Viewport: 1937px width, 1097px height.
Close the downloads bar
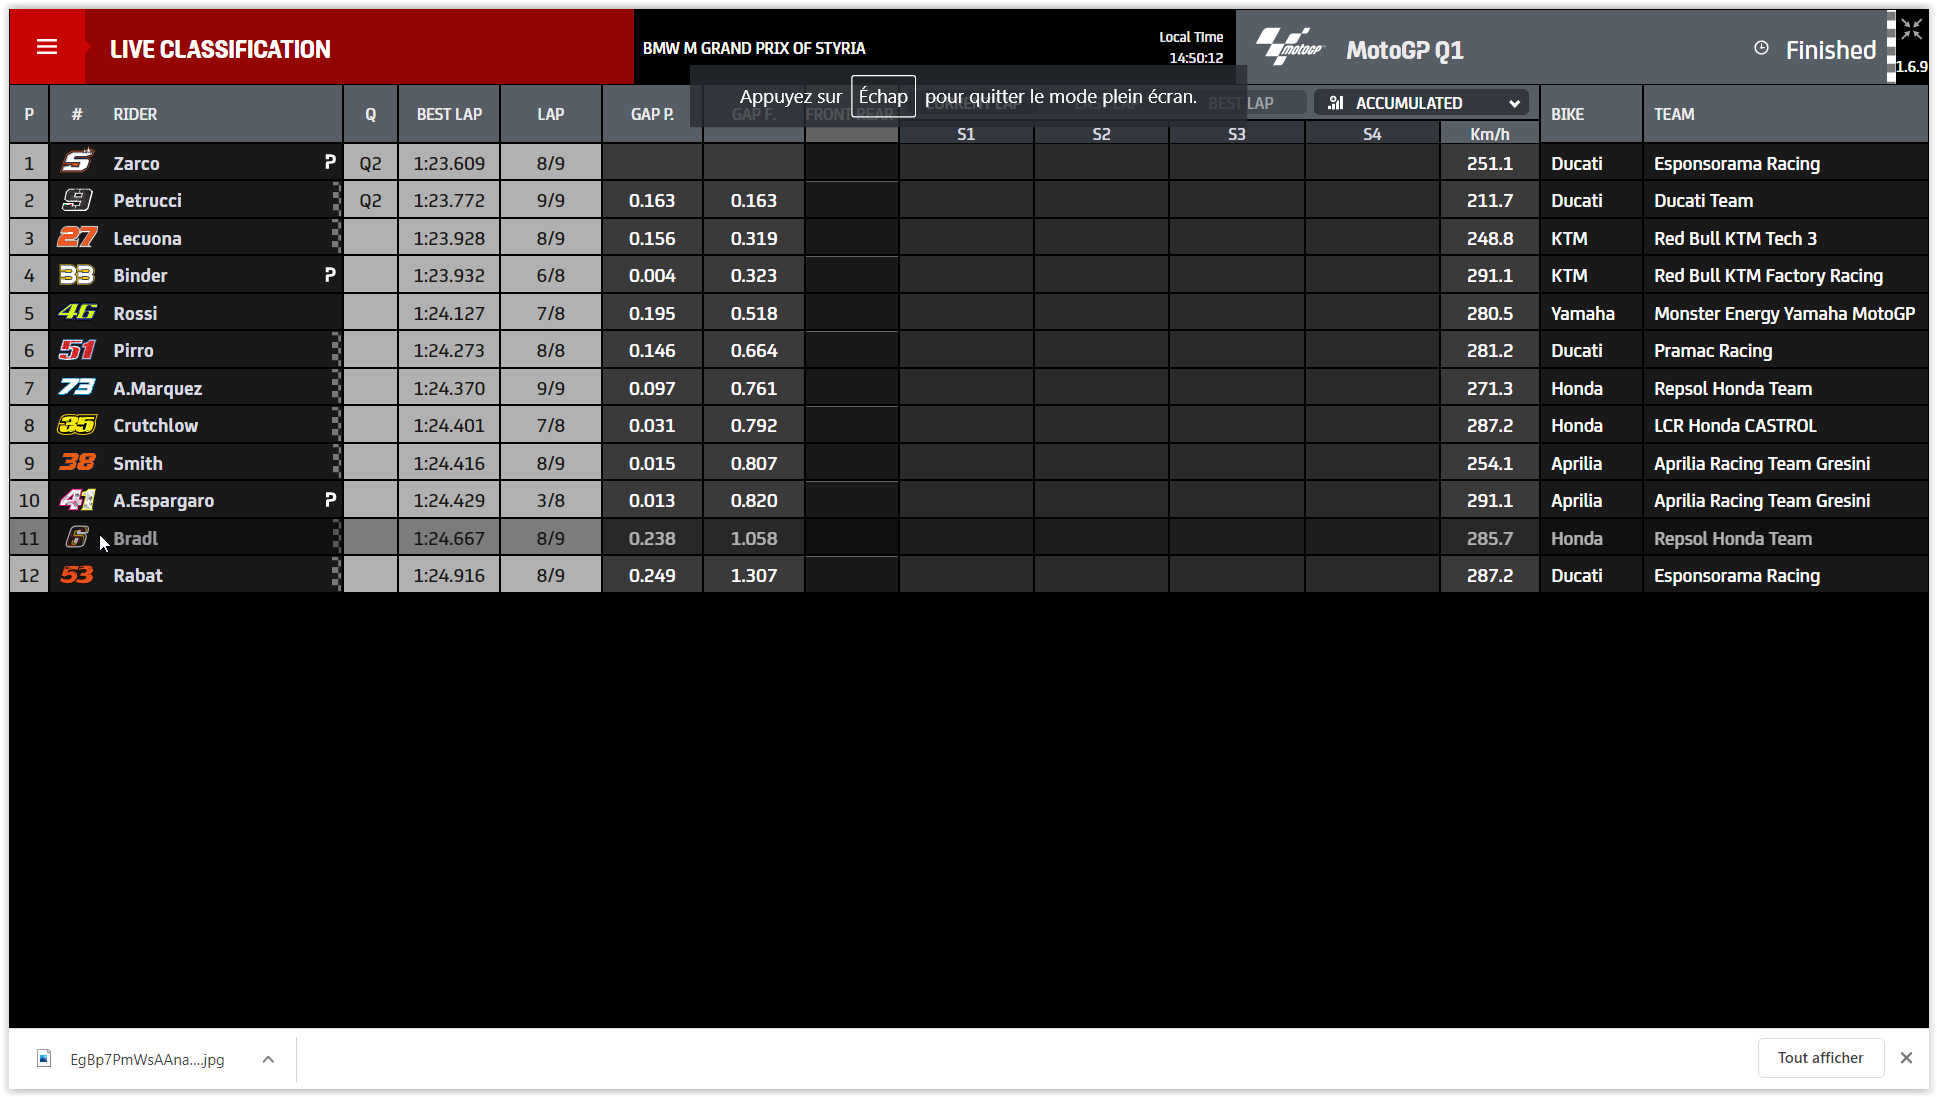point(1906,1058)
